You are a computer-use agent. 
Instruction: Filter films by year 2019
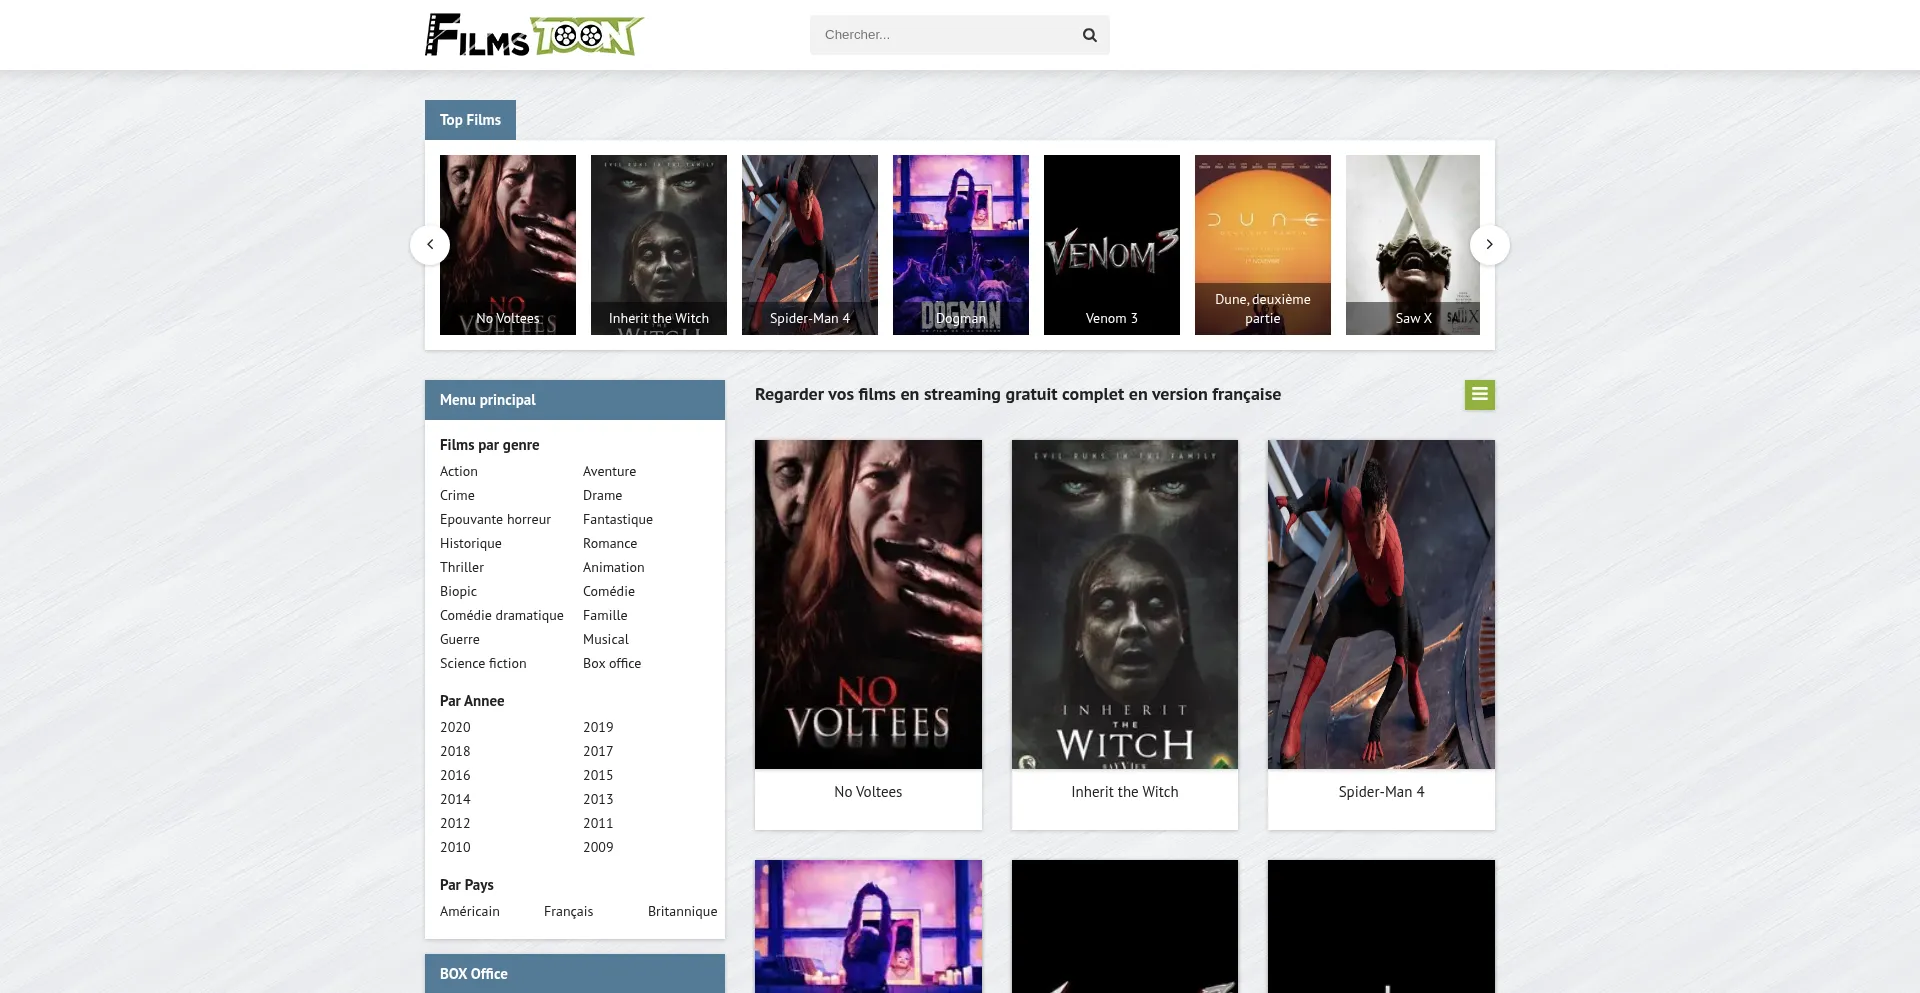coord(598,728)
